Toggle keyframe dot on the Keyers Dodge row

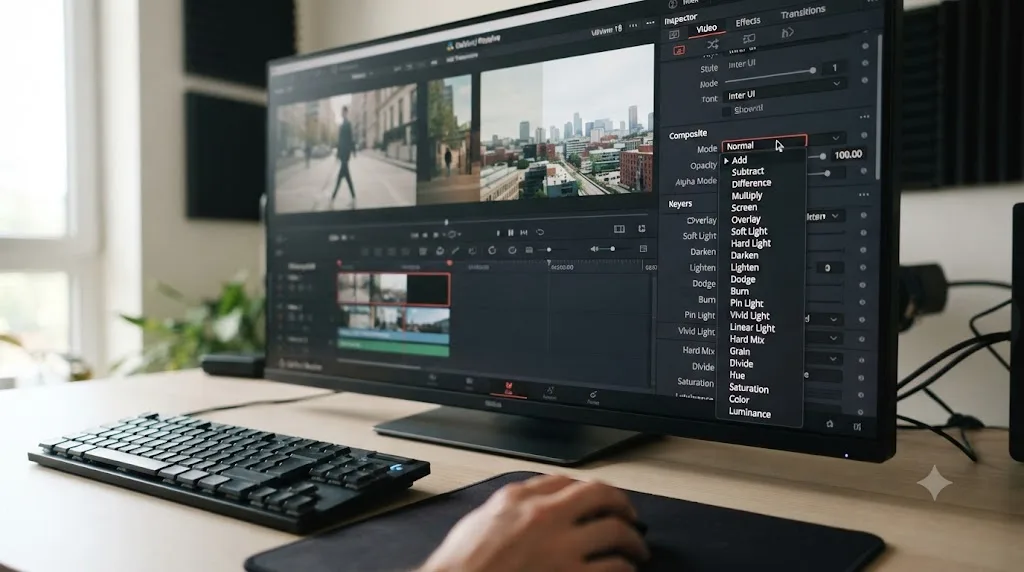pyautogui.click(x=863, y=285)
